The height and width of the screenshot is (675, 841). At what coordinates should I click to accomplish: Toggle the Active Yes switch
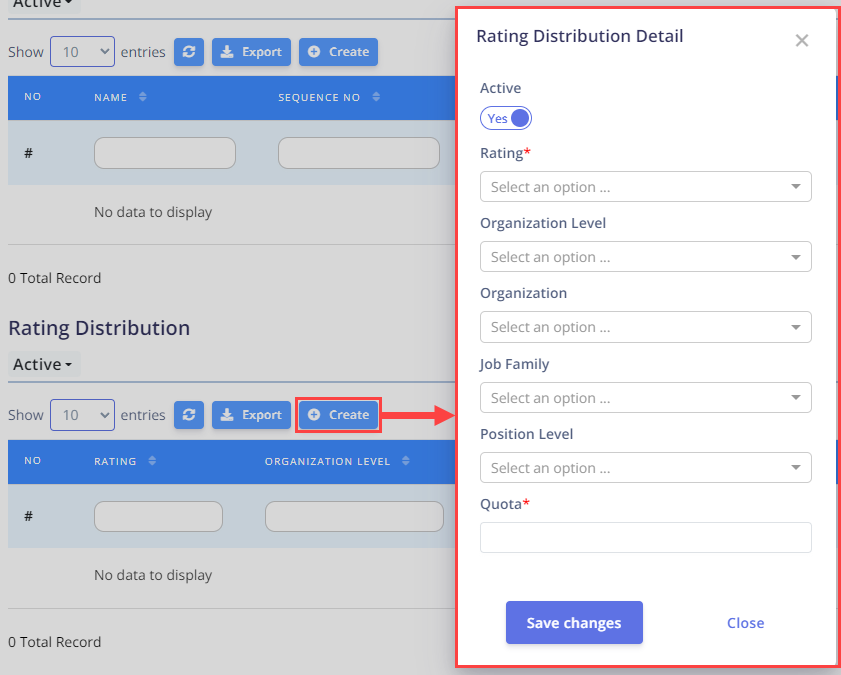506,118
